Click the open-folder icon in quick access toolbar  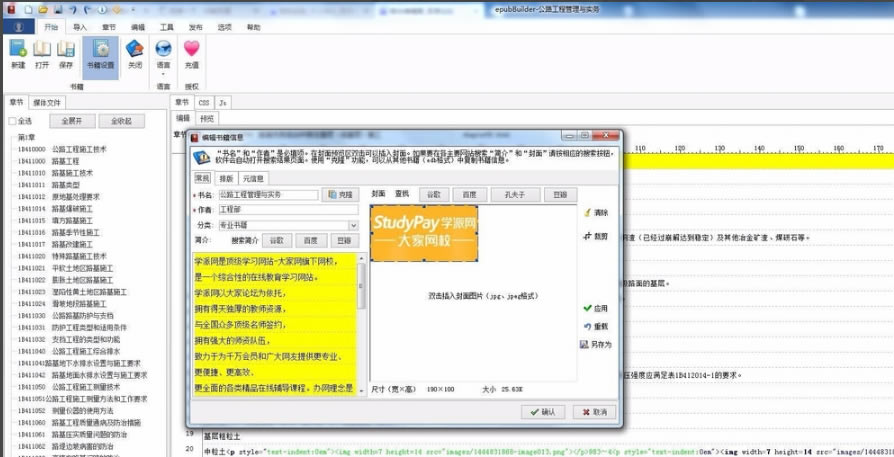pyautogui.click(x=43, y=10)
